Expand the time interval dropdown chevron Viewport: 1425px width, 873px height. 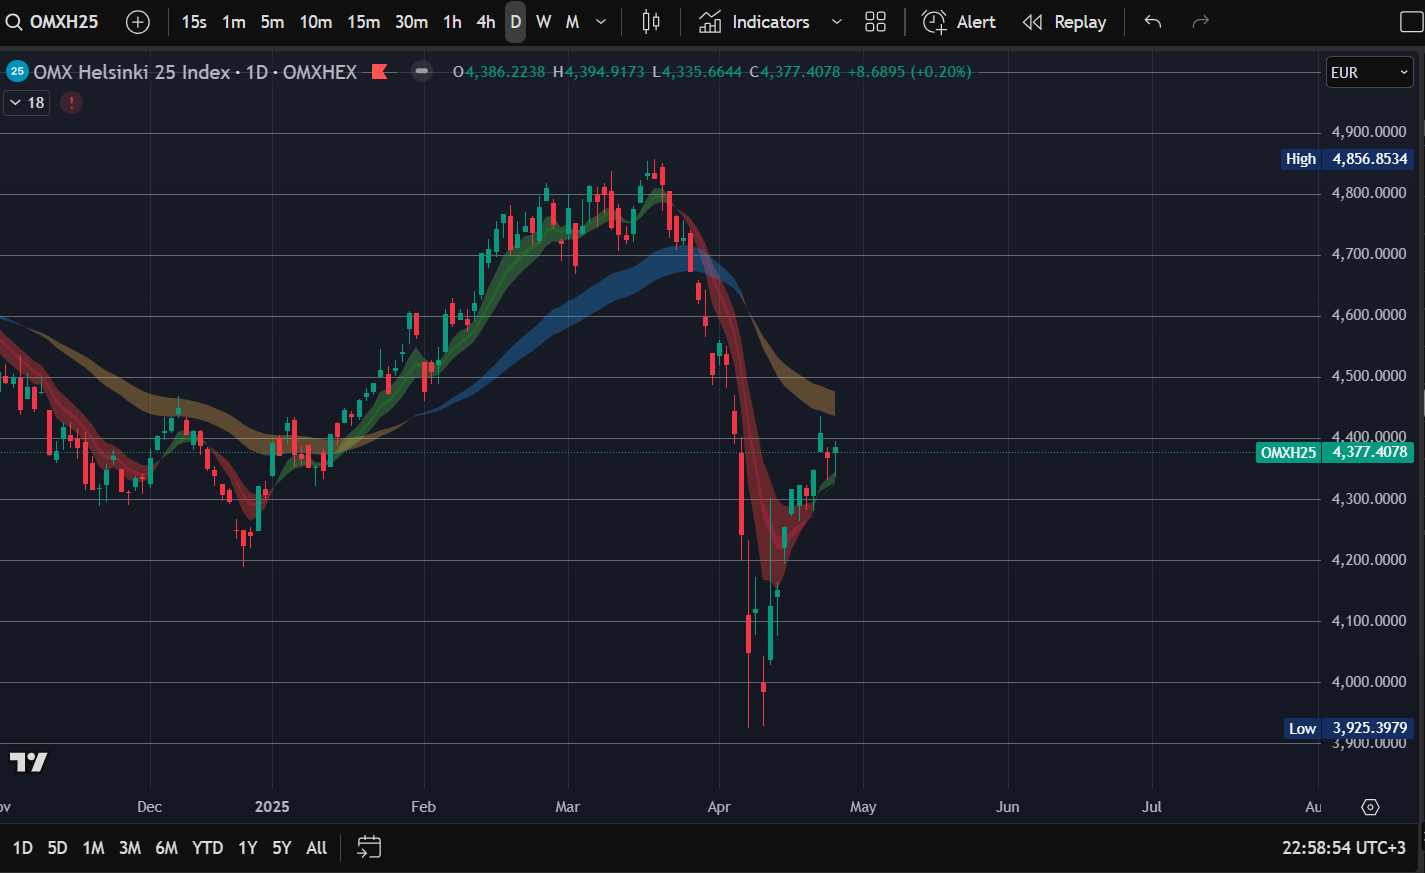[600, 22]
